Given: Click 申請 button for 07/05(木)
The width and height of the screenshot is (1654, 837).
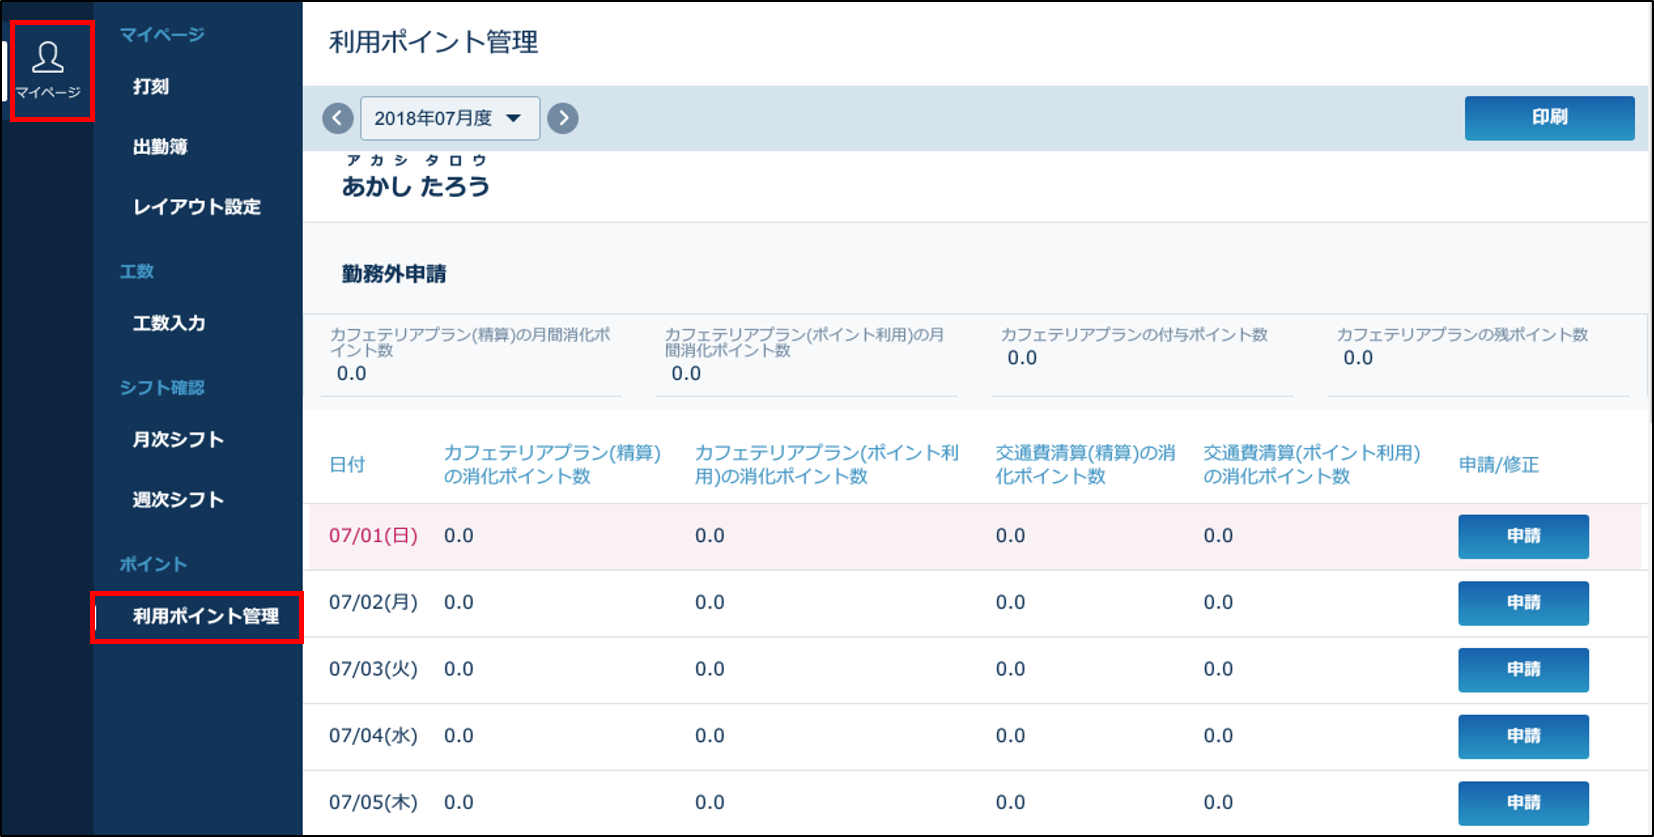Looking at the screenshot, I should coord(1523,803).
